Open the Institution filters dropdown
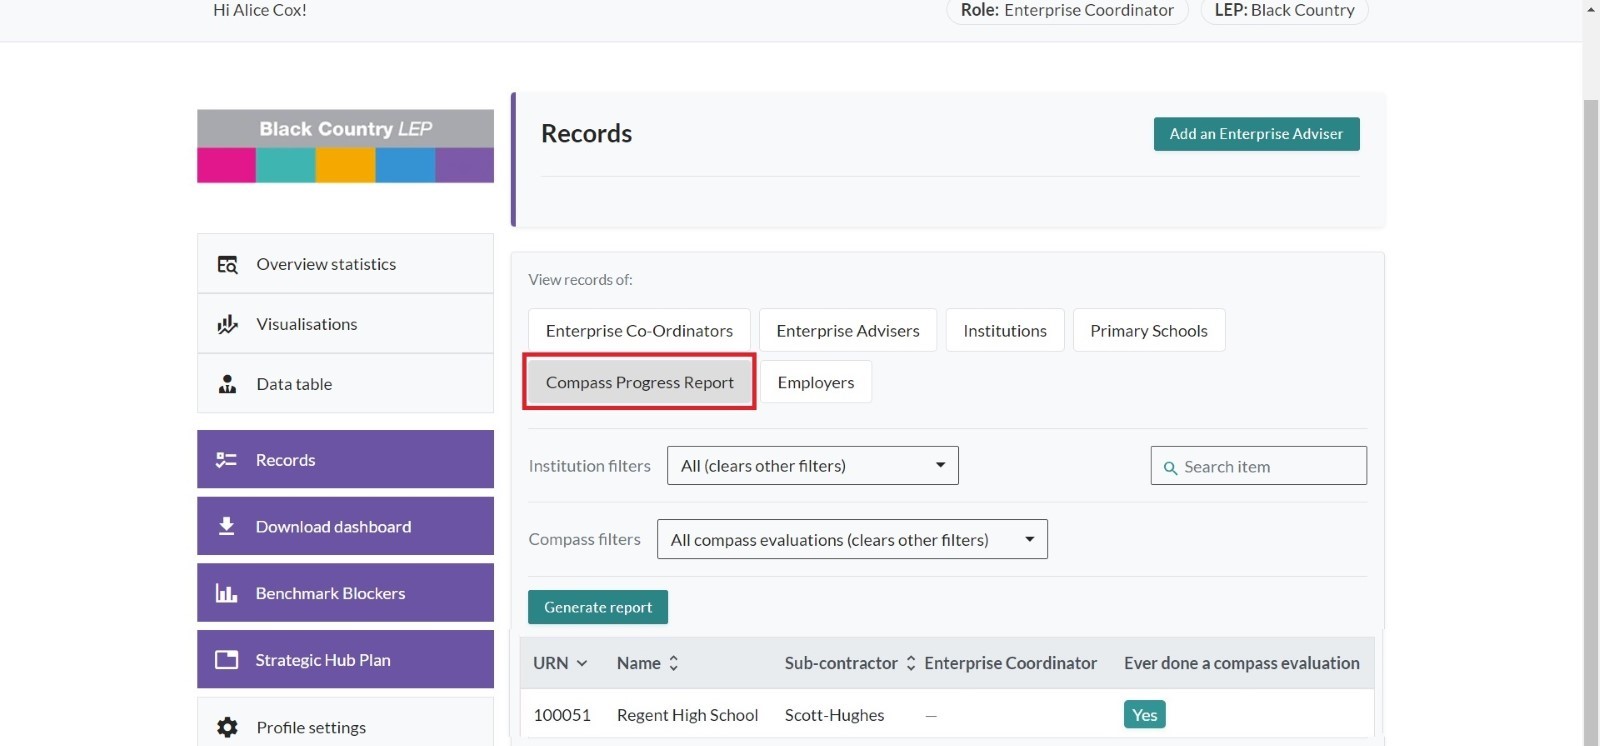The width and height of the screenshot is (1600, 746). point(812,466)
